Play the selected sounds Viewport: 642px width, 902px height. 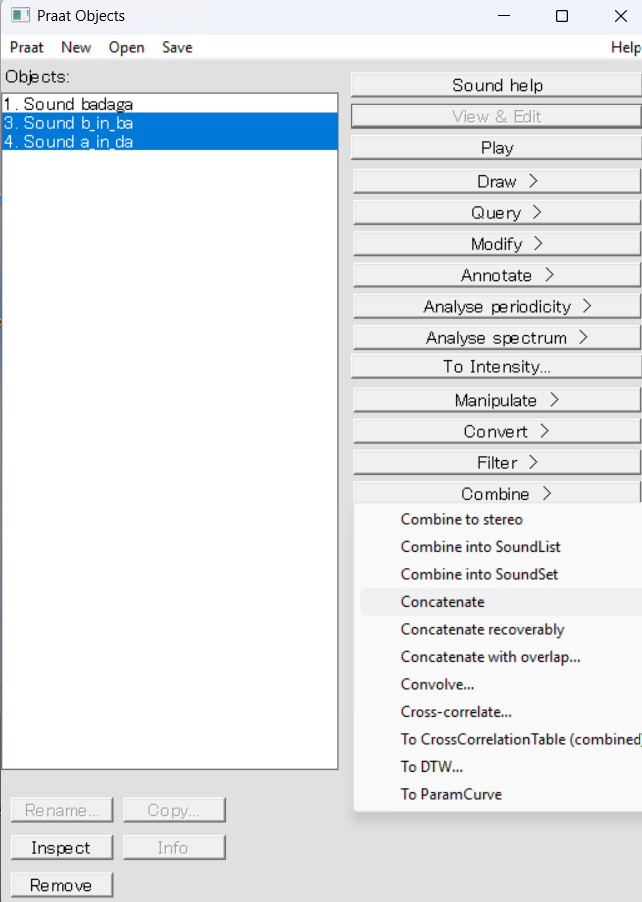click(x=496, y=148)
